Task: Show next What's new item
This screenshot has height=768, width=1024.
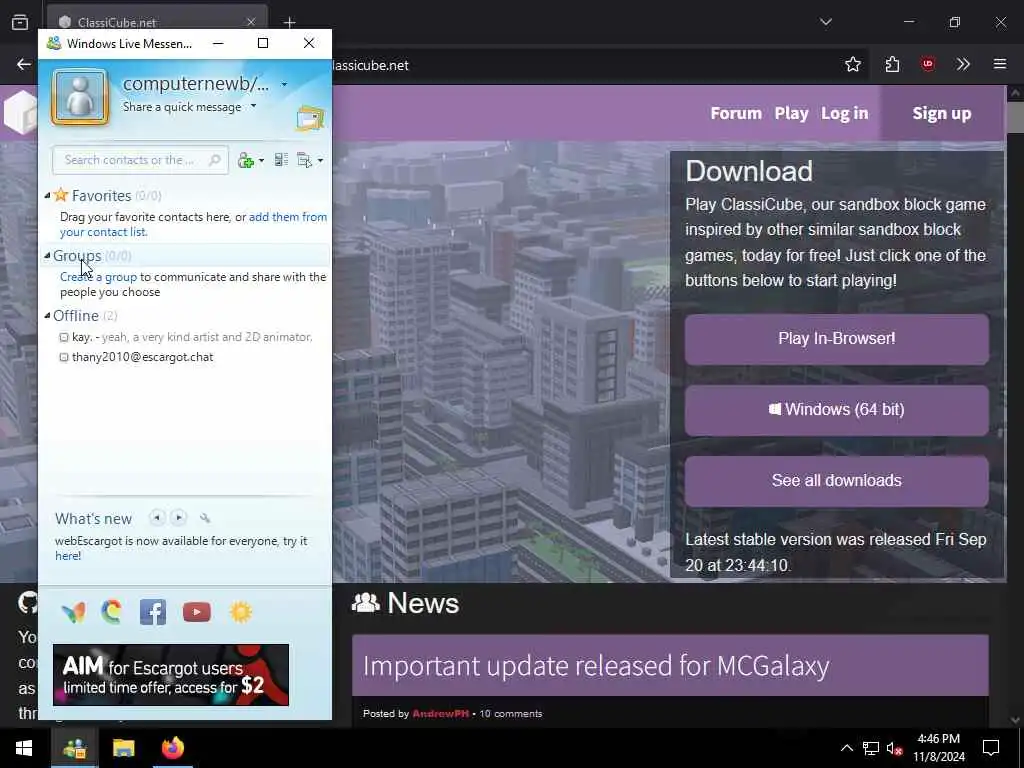Action: tap(178, 518)
